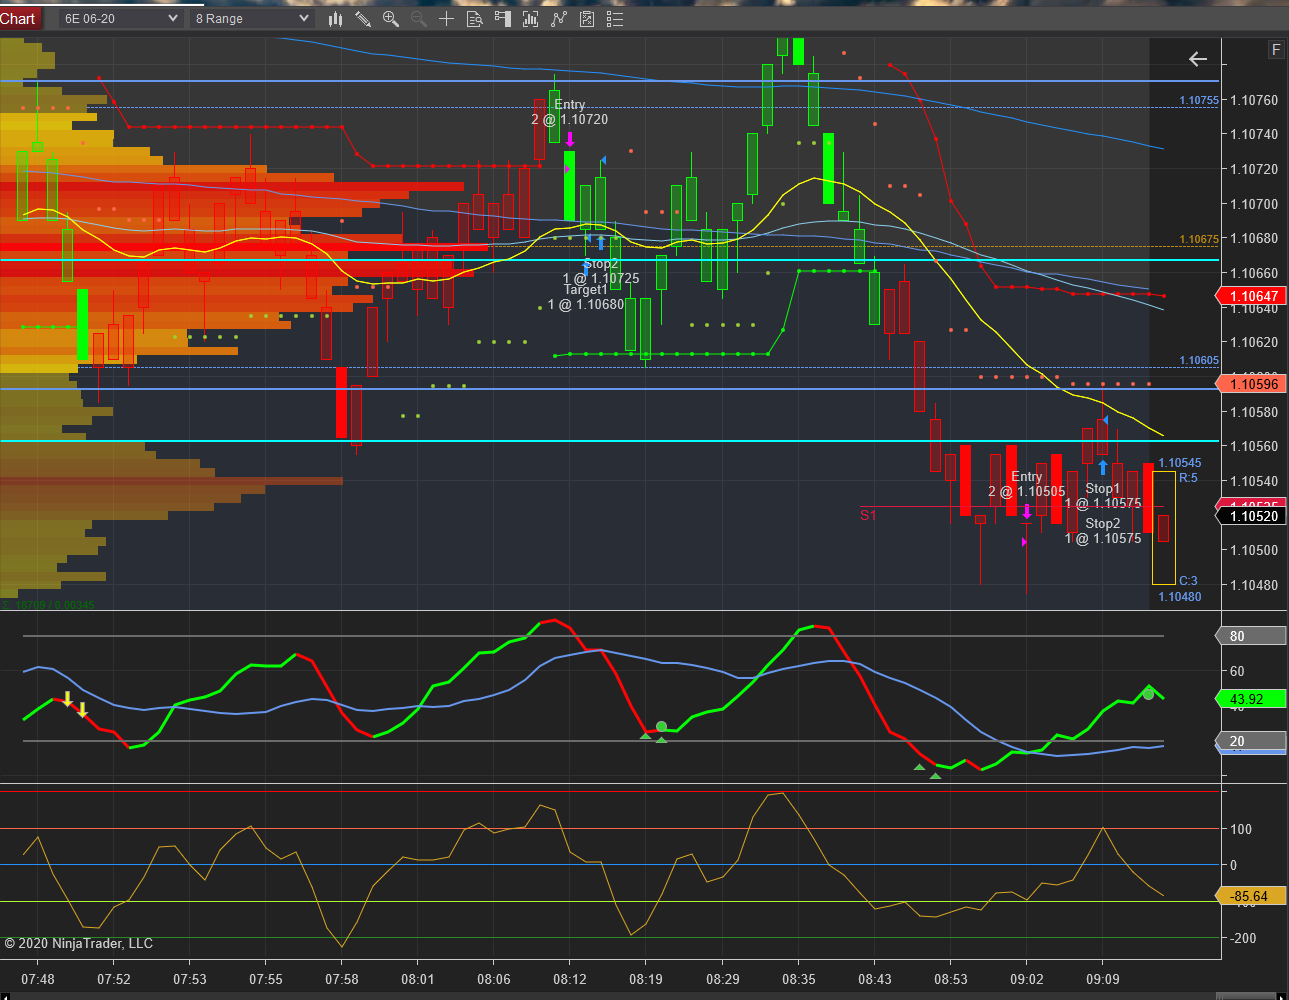Viewport: 1289px width, 1000px height.
Task: Click the 08:19 time axis label
Action: tap(646, 979)
